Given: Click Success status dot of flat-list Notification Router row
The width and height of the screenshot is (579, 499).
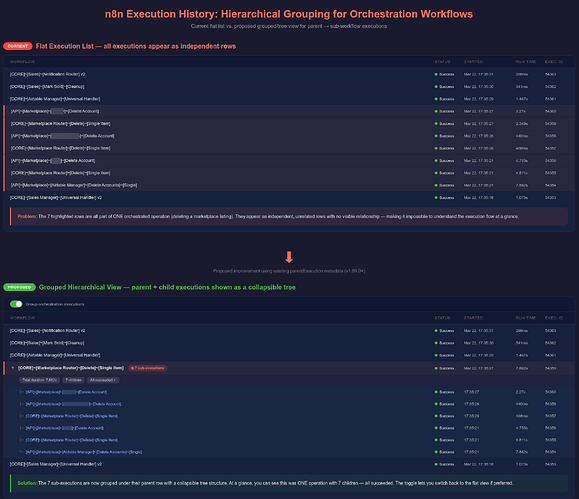Looking at the screenshot, I should [436, 74].
